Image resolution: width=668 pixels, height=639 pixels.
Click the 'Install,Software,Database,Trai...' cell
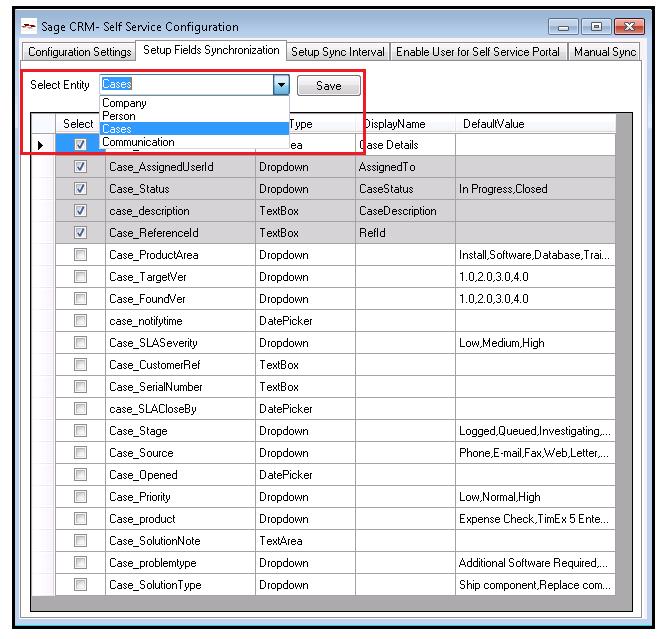tap(536, 255)
